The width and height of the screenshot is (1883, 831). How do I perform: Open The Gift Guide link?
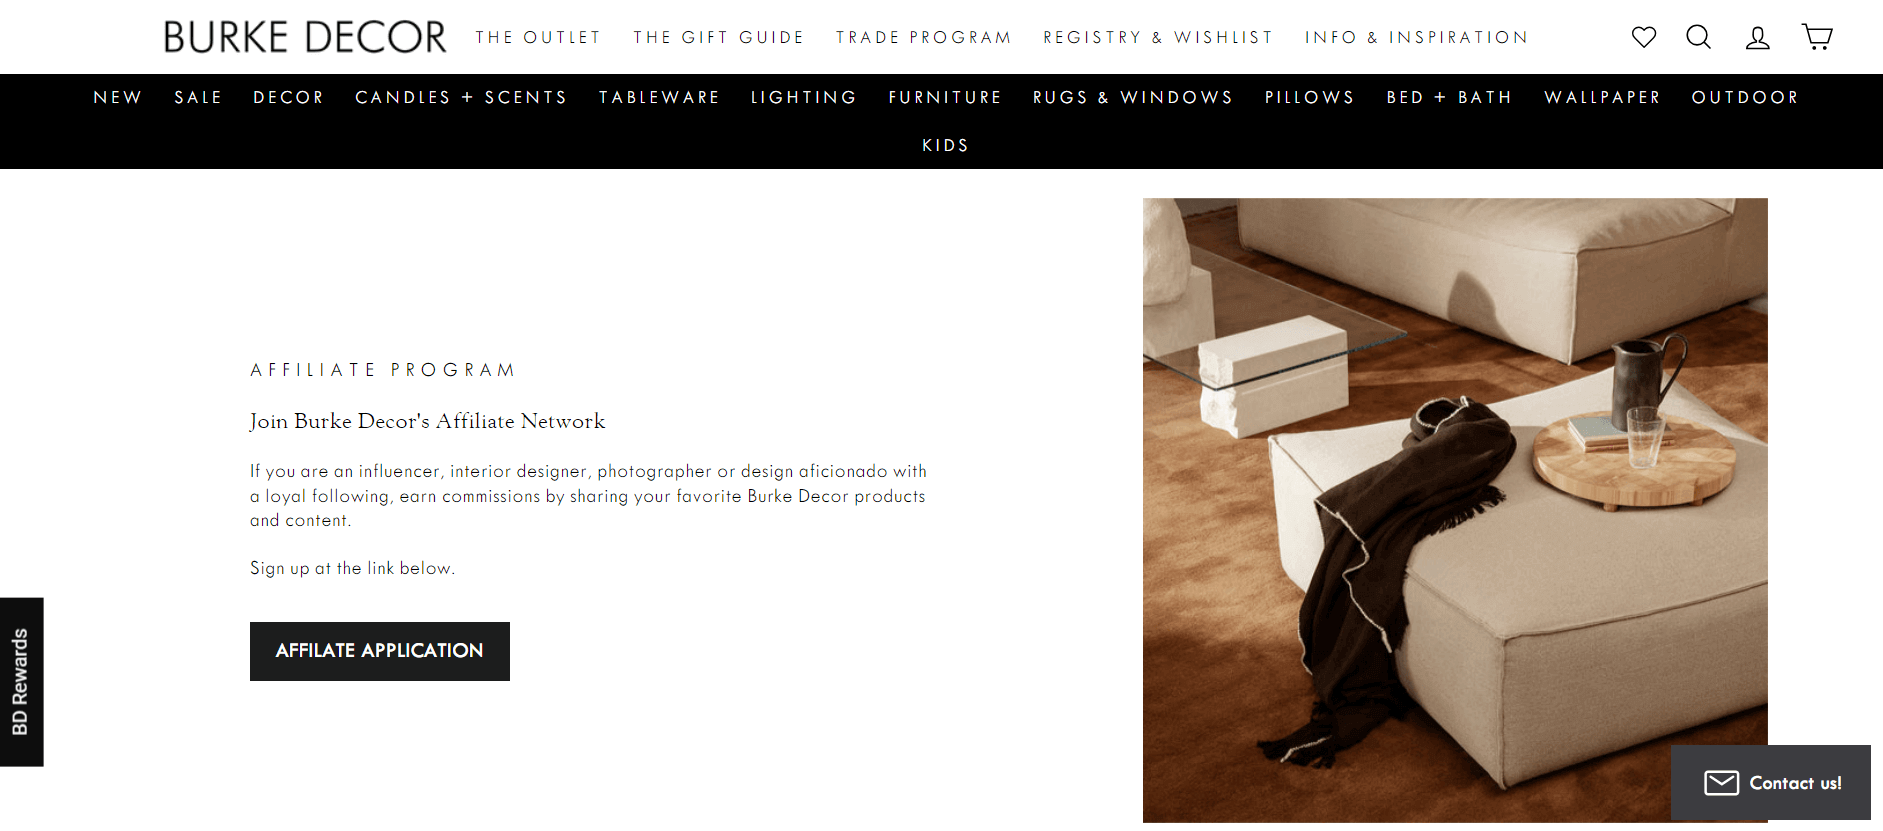pos(719,38)
